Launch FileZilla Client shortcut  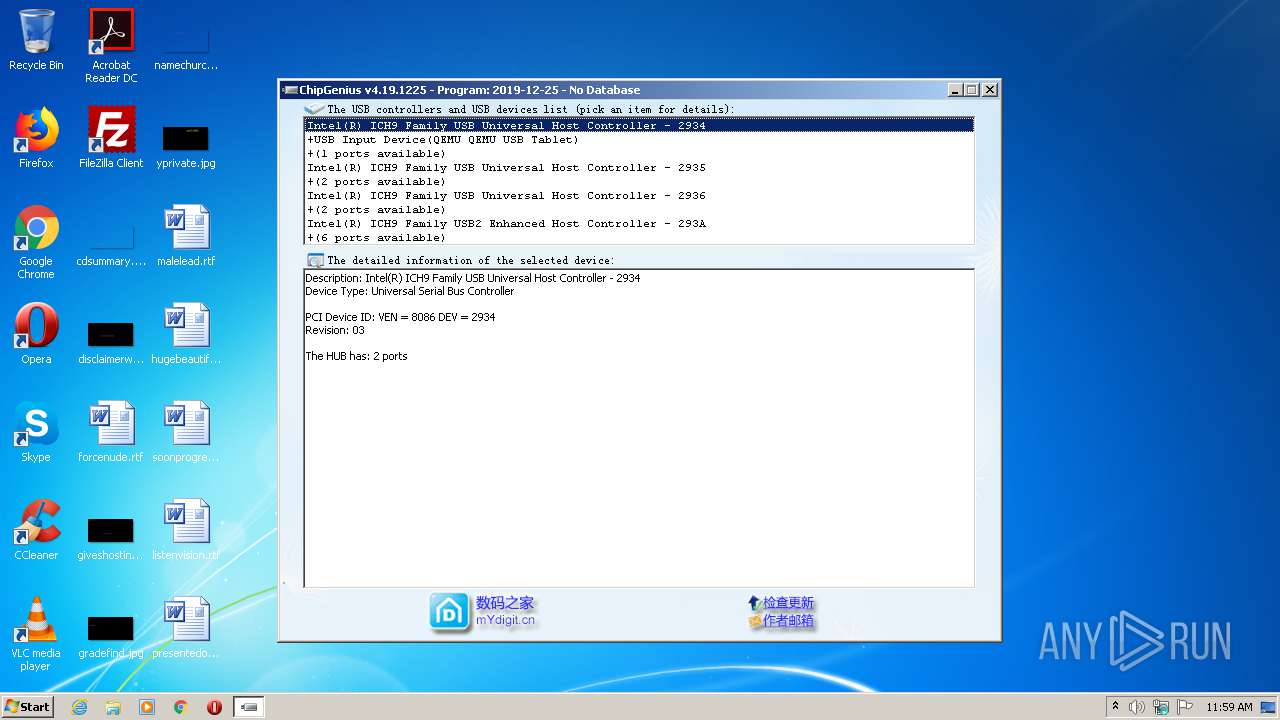(111, 138)
